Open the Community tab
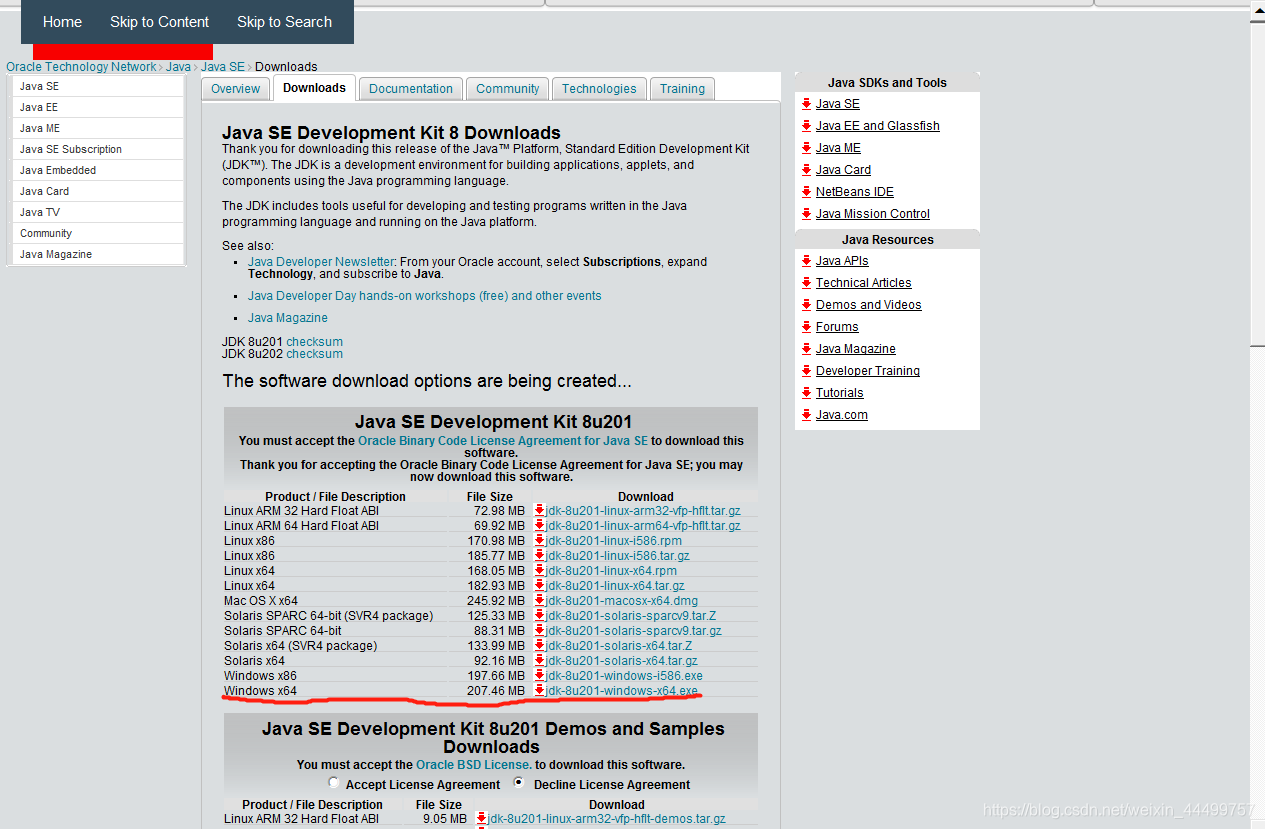Image resolution: width=1265 pixels, height=829 pixels. pyautogui.click(x=508, y=89)
